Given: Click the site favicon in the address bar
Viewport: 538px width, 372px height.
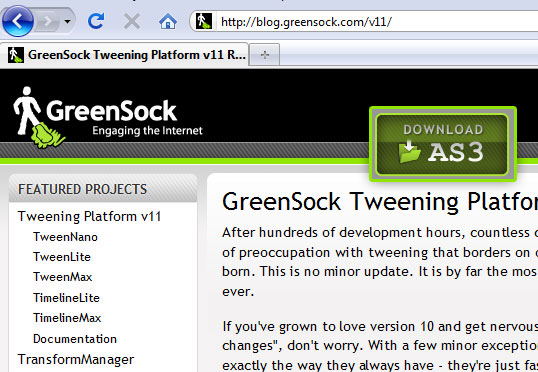Looking at the screenshot, I should [204, 21].
